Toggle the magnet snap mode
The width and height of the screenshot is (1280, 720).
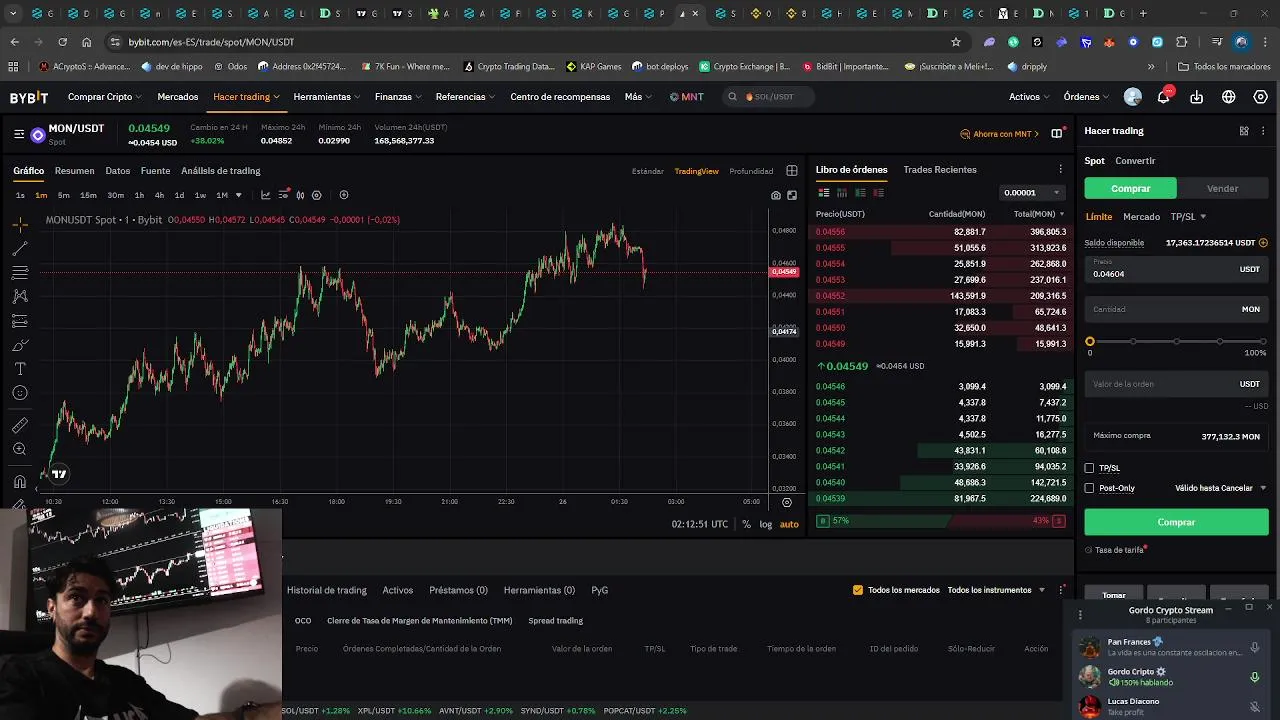click(x=20, y=481)
